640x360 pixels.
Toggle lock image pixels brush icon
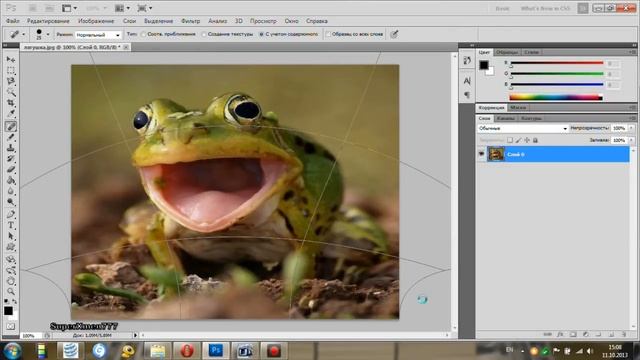point(518,140)
